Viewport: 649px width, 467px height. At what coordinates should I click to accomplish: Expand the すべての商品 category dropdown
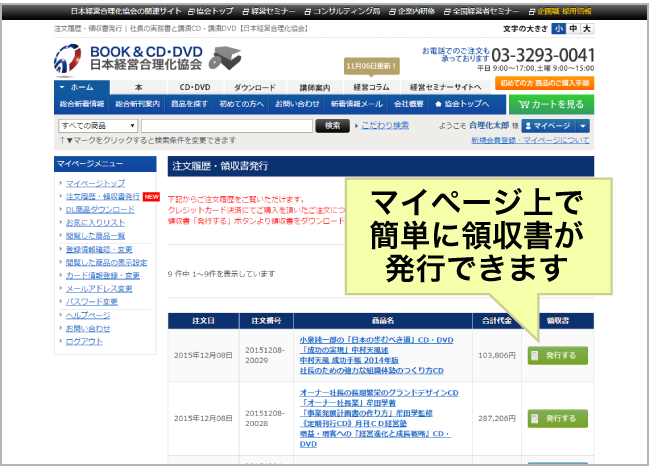pos(97,126)
